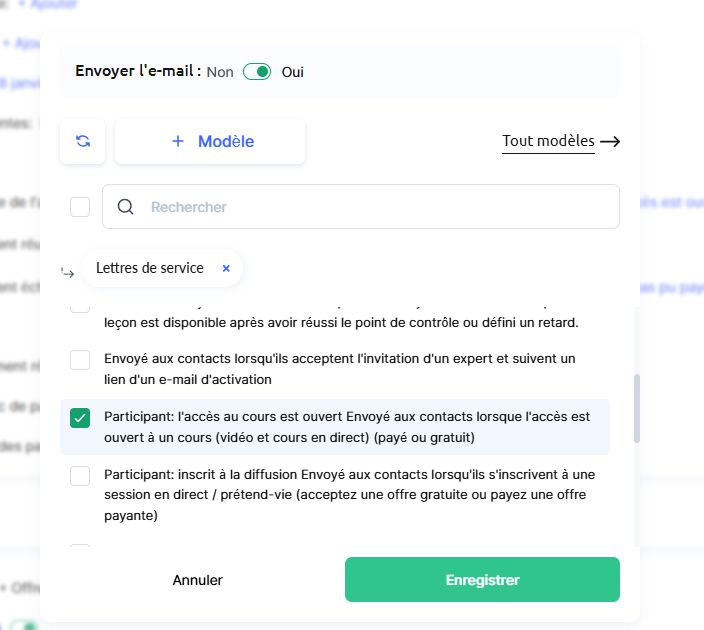Click the template list scrollbar
704x630 pixels.
point(636,408)
